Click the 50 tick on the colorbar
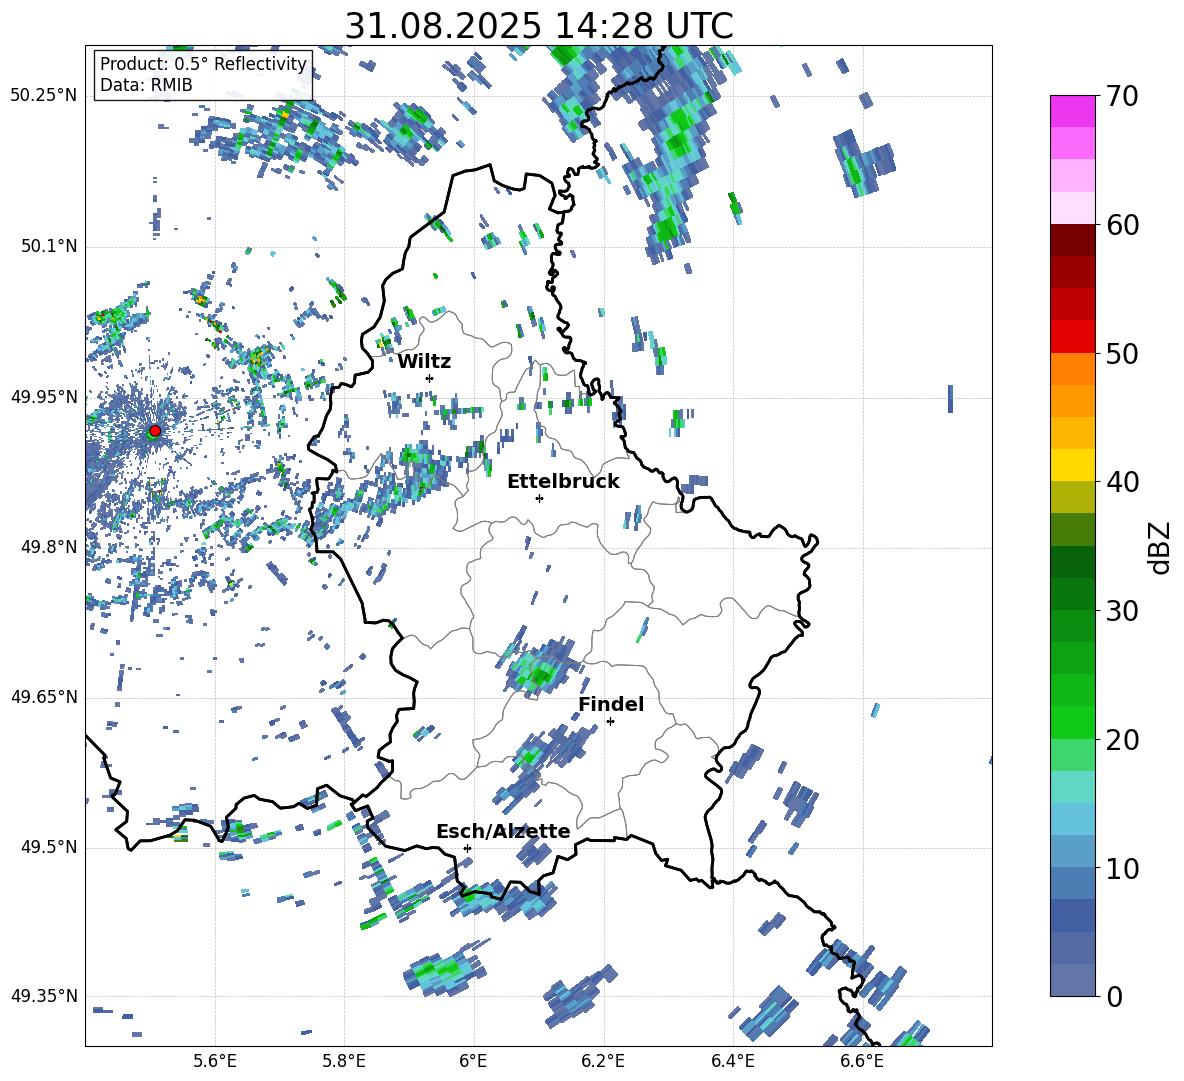Screen dimensions: 1184x1081 click(x=1122, y=353)
